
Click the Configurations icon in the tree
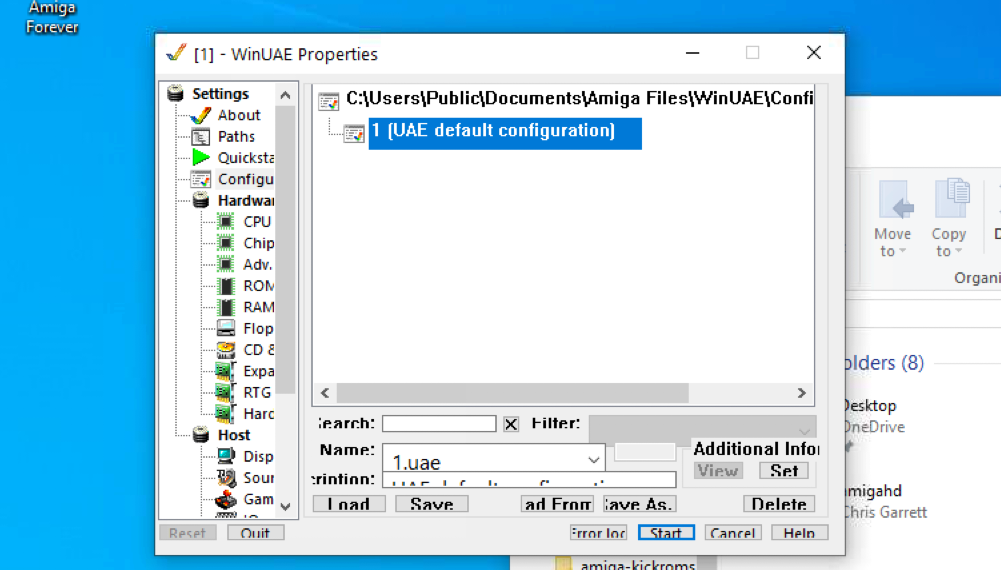[200, 179]
